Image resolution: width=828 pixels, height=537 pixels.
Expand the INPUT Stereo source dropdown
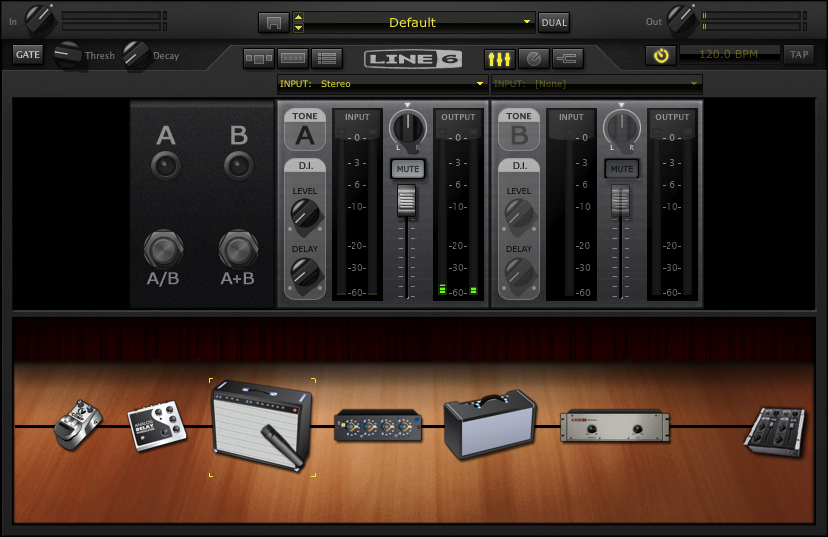[x=382, y=84]
